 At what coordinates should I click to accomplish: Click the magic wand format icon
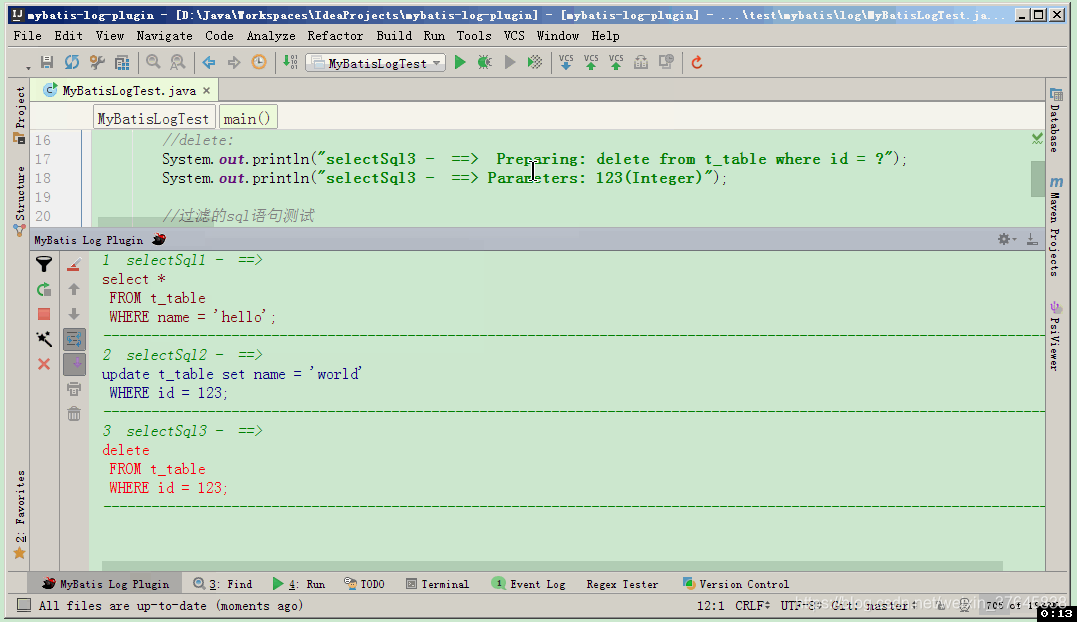(x=44, y=338)
